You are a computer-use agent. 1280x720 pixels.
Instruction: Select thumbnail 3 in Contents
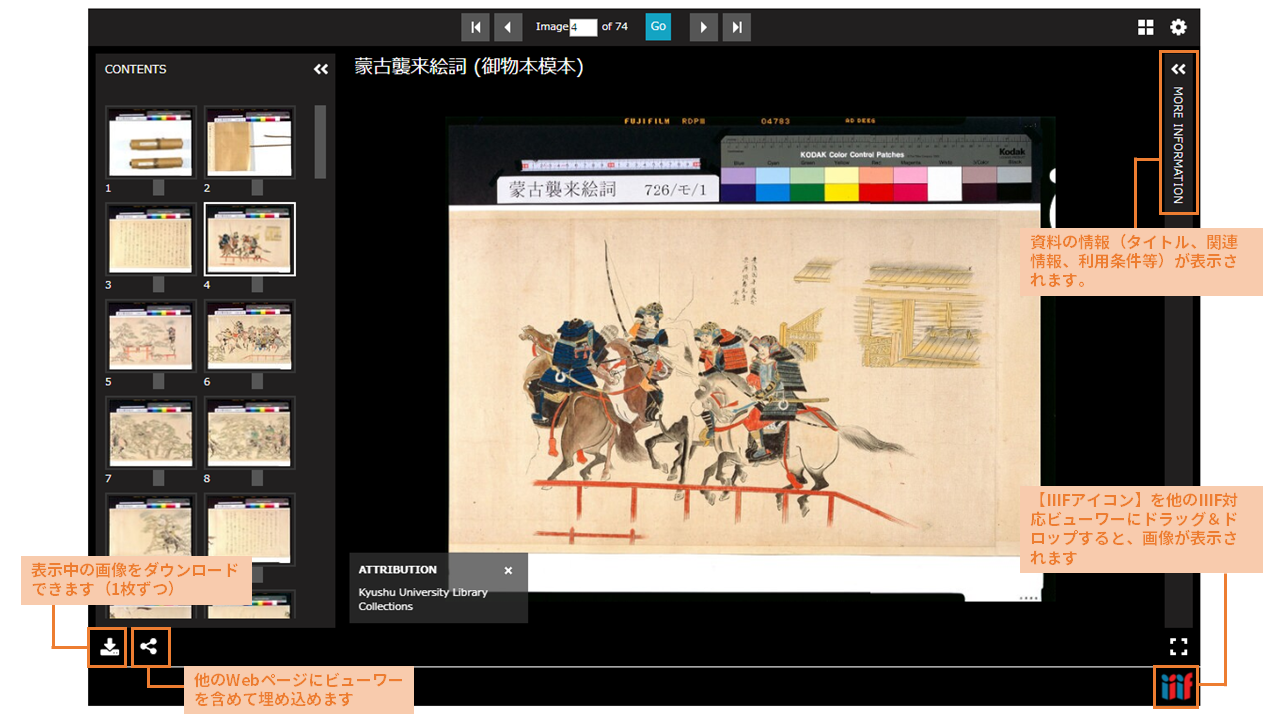point(150,239)
